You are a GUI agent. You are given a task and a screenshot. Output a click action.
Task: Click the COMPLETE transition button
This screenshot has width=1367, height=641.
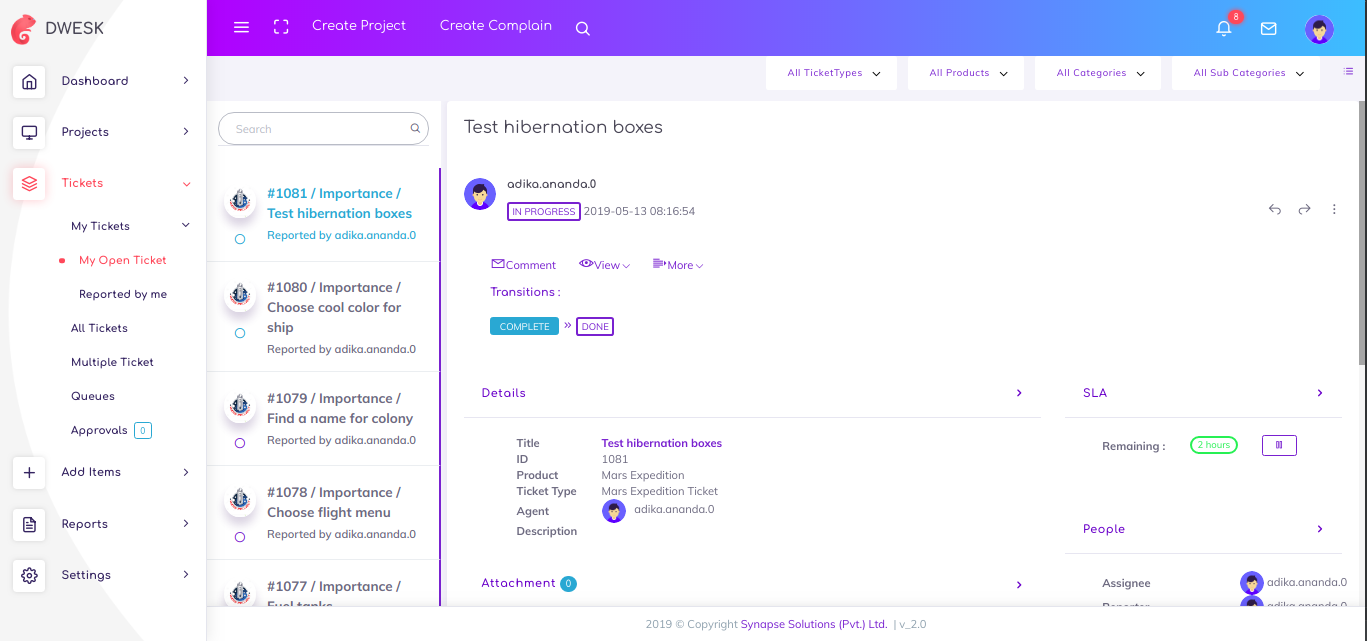(x=524, y=326)
